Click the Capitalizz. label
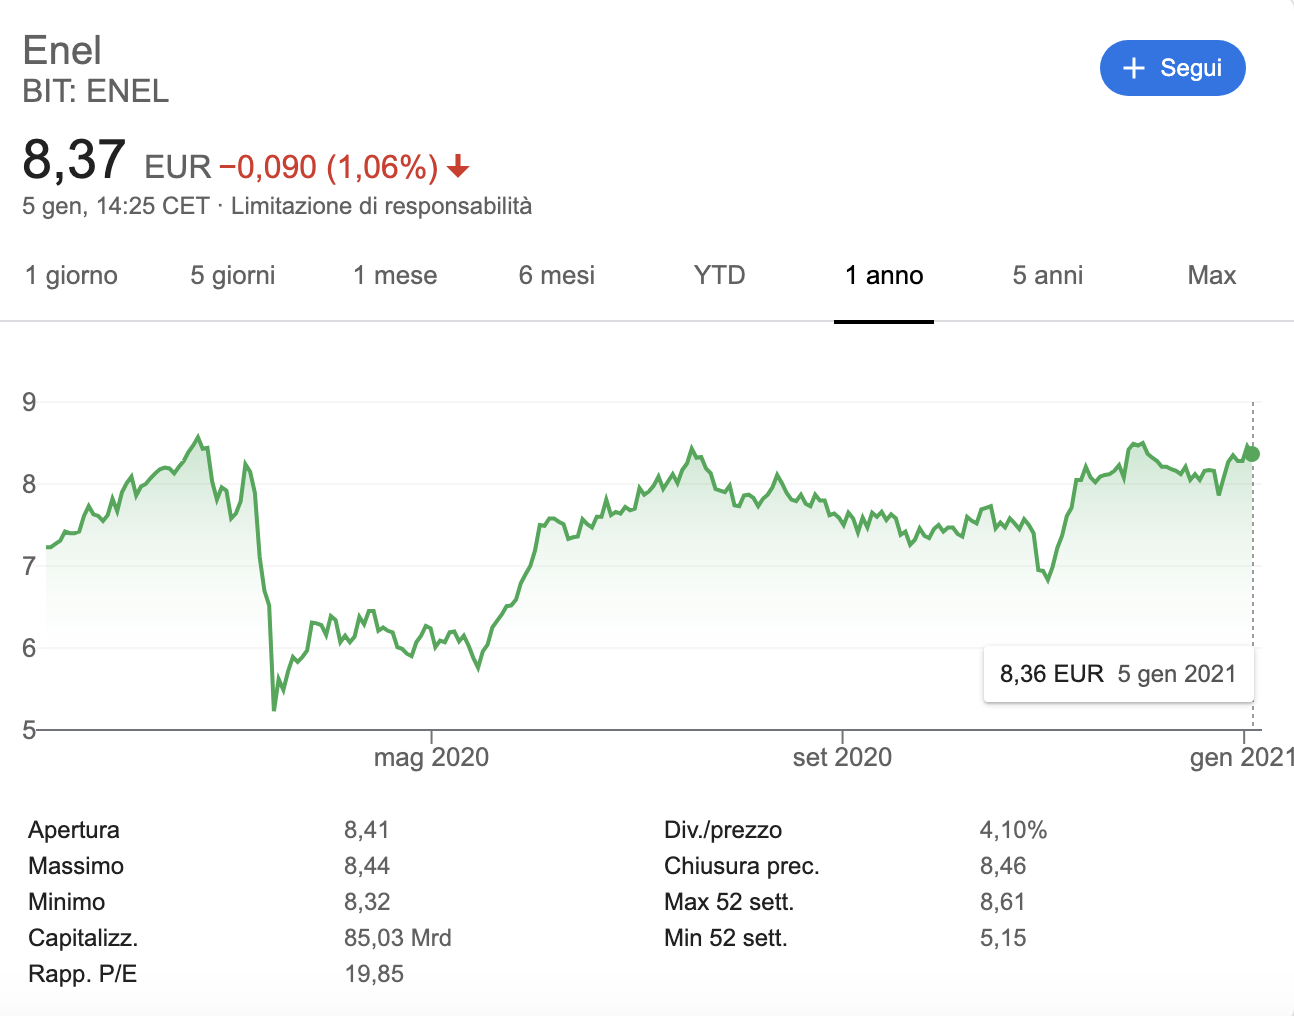The width and height of the screenshot is (1294, 1016). click(83, 938)
